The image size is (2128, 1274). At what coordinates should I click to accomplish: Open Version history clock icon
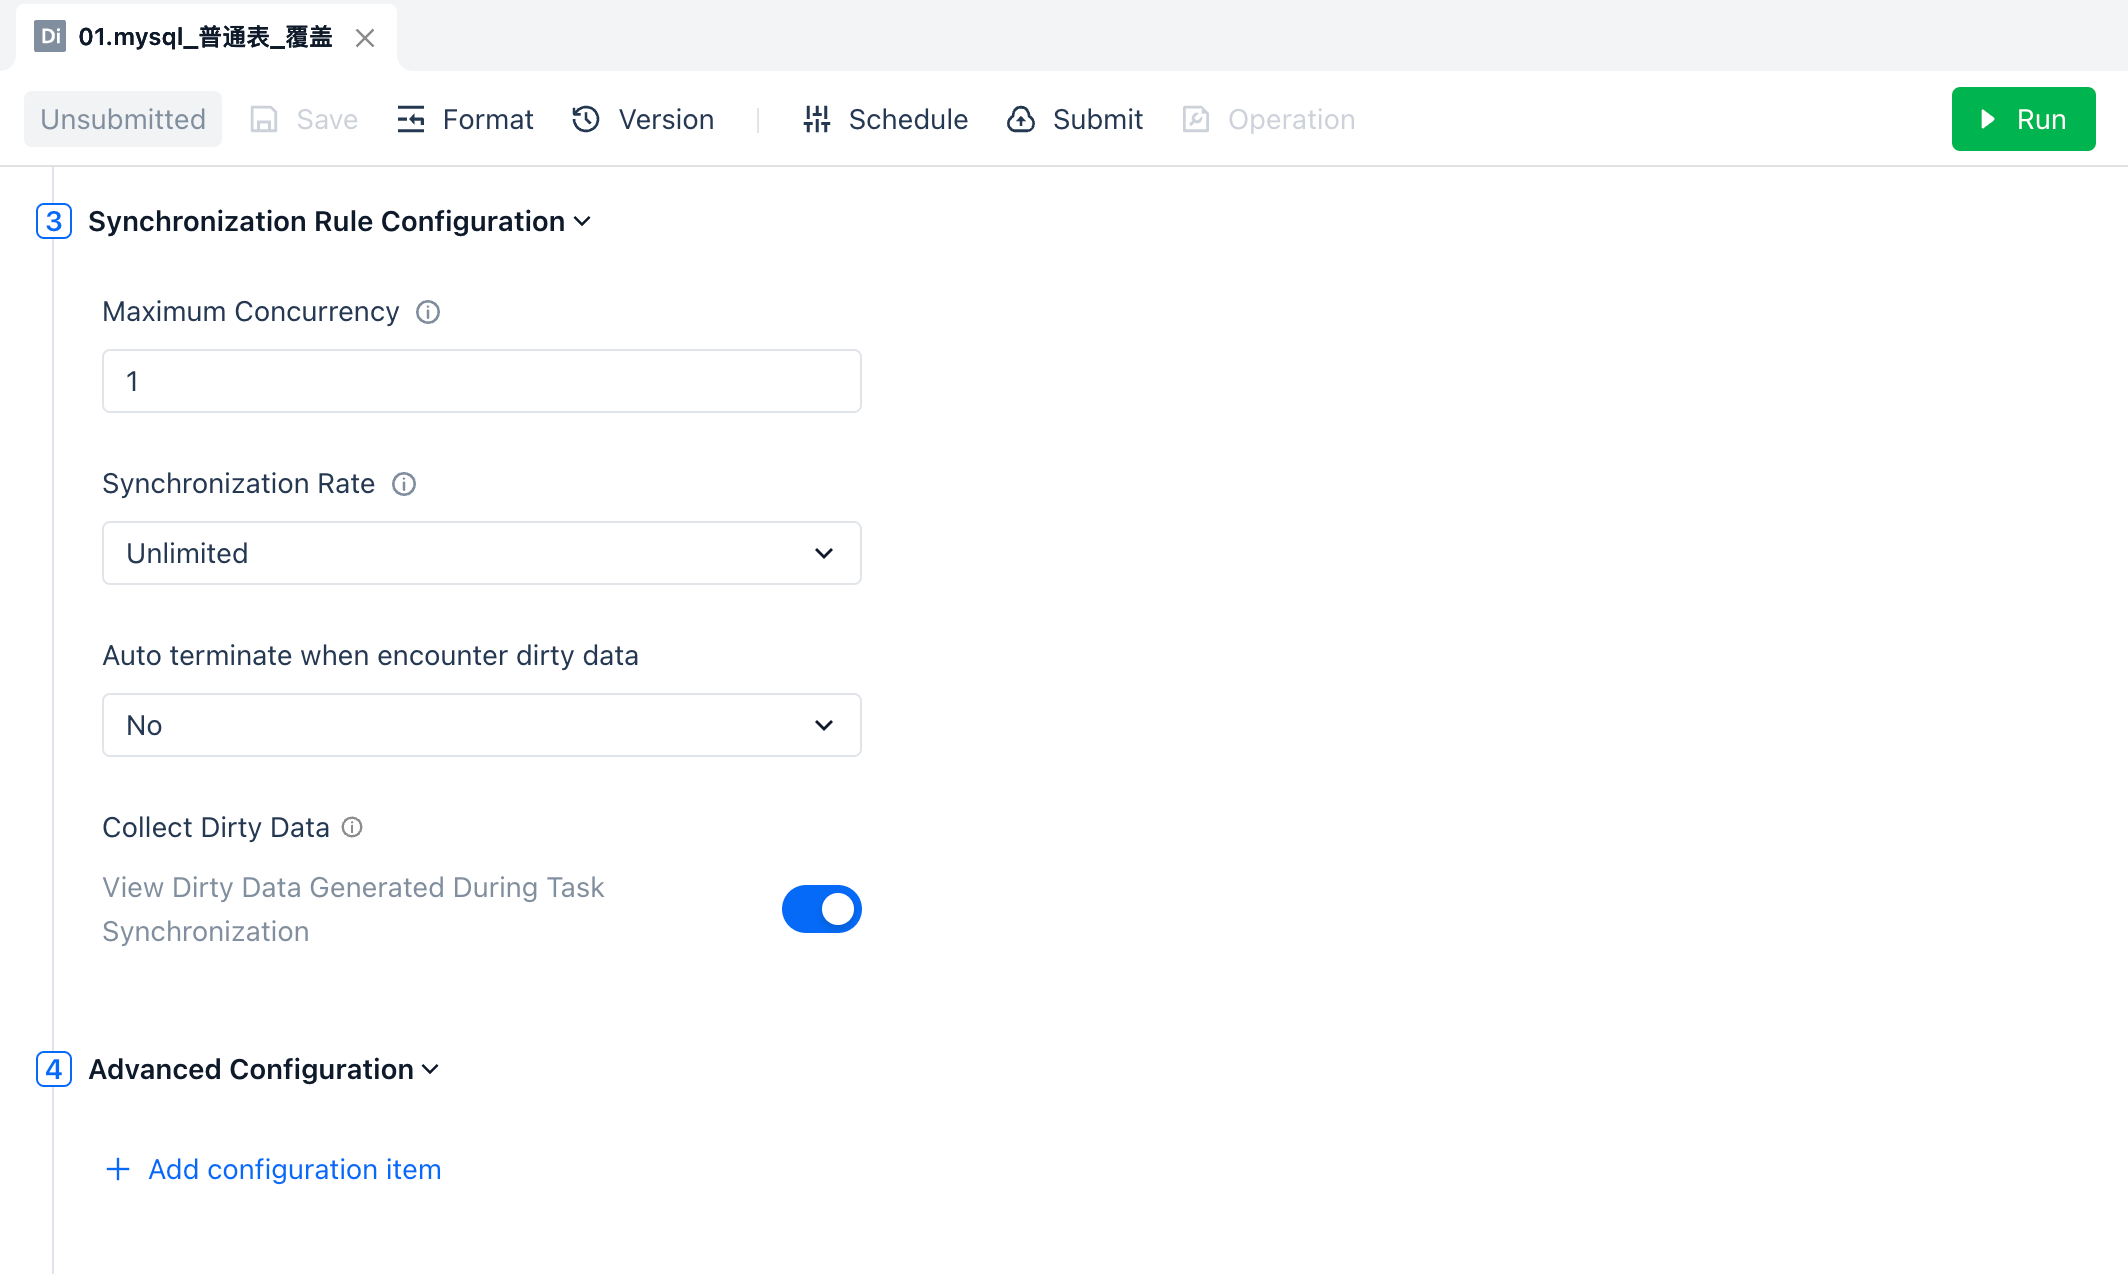[586, 119]
